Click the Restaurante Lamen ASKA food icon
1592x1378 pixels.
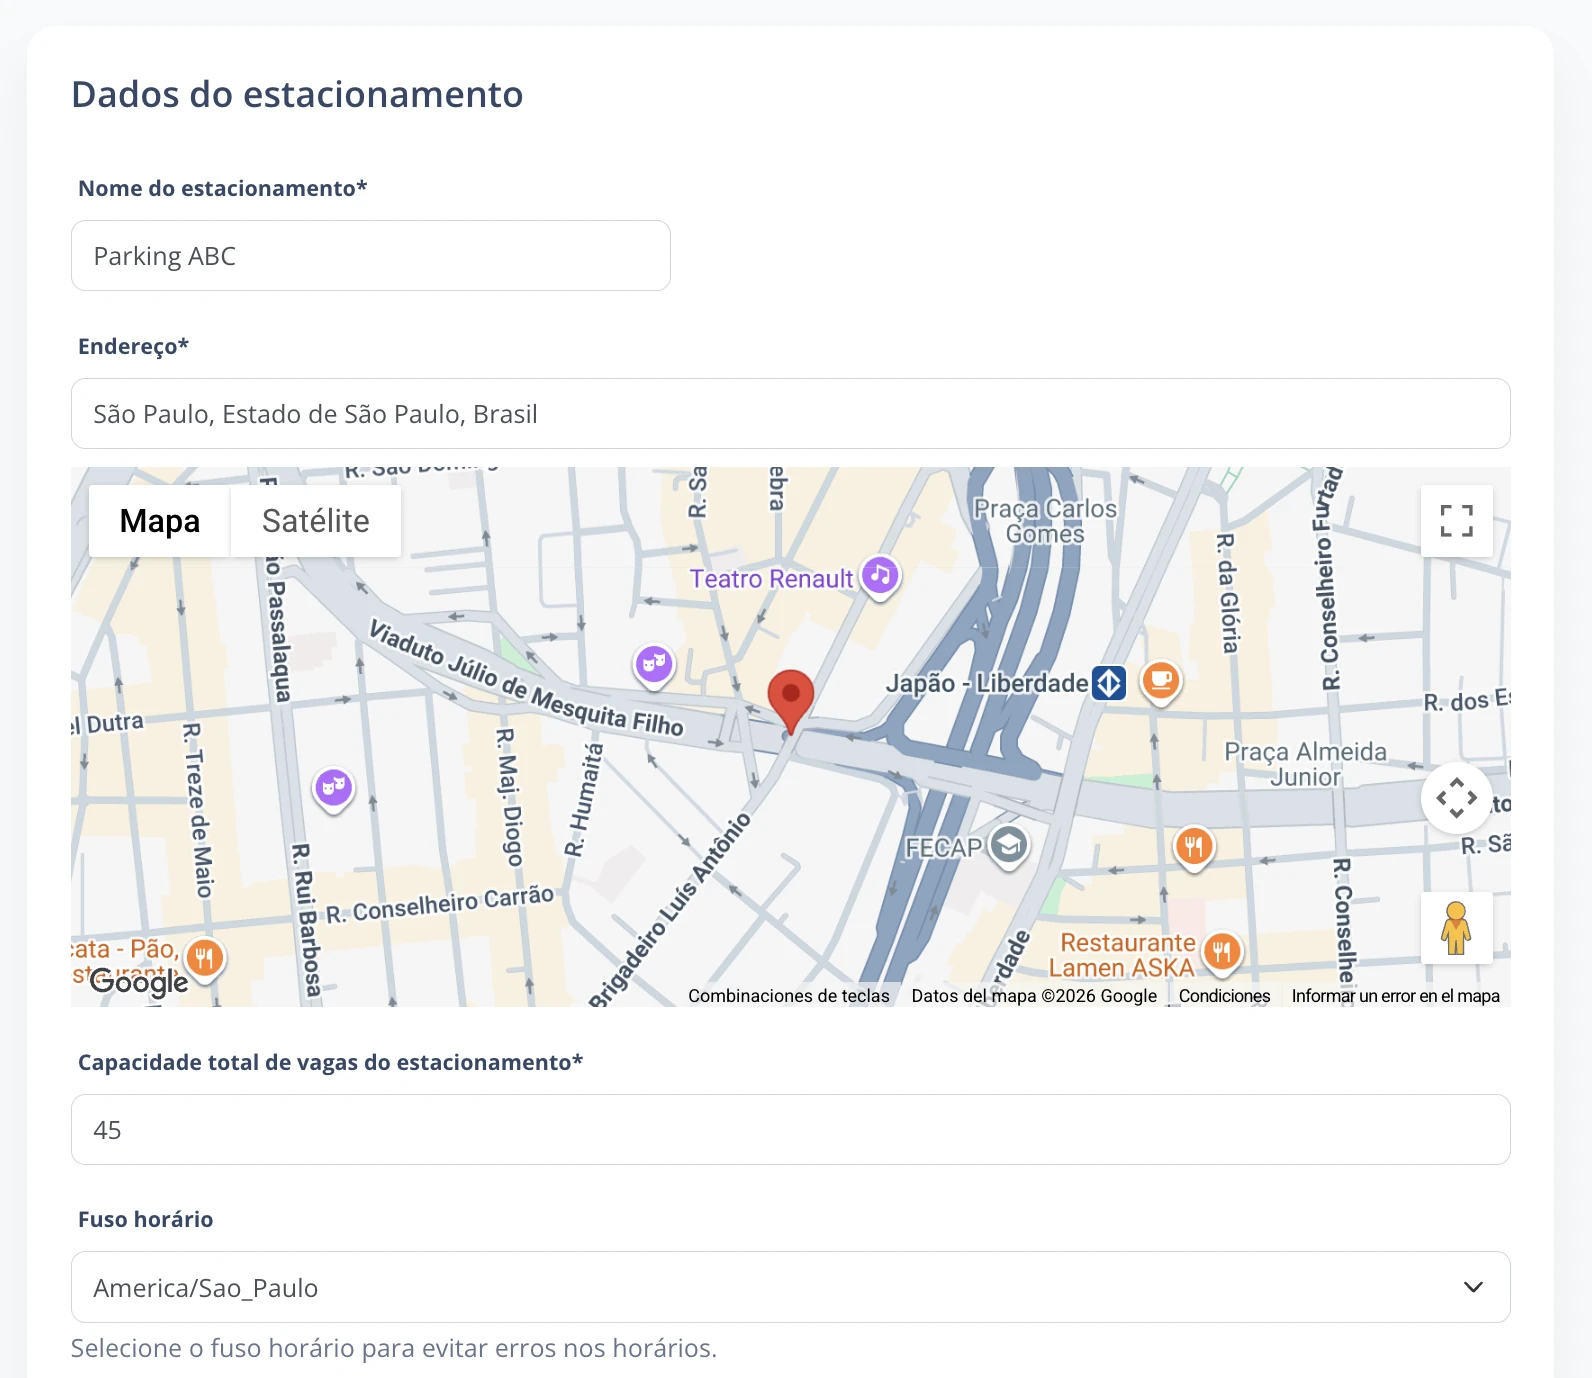click(1222, 952)
